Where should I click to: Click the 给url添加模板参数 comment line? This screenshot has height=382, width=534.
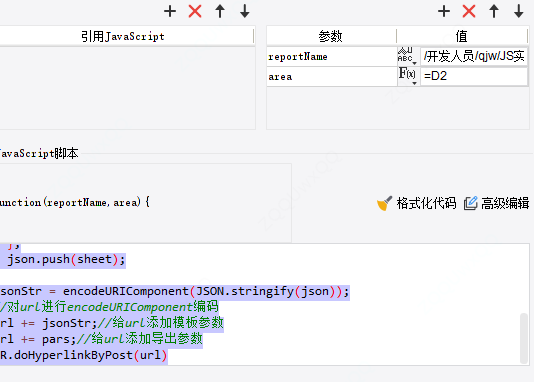tap(112, 323)
